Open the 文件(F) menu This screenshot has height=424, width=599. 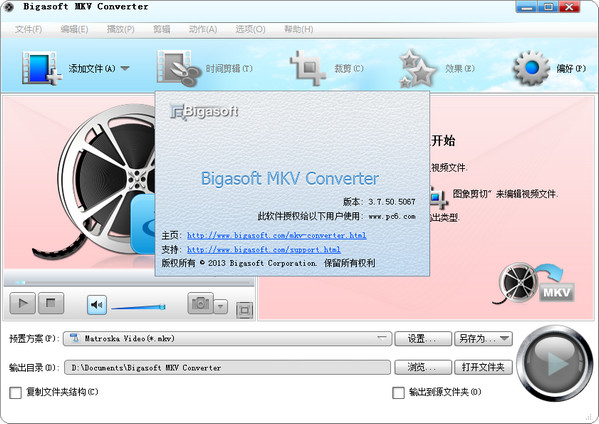tap(28, 29)
